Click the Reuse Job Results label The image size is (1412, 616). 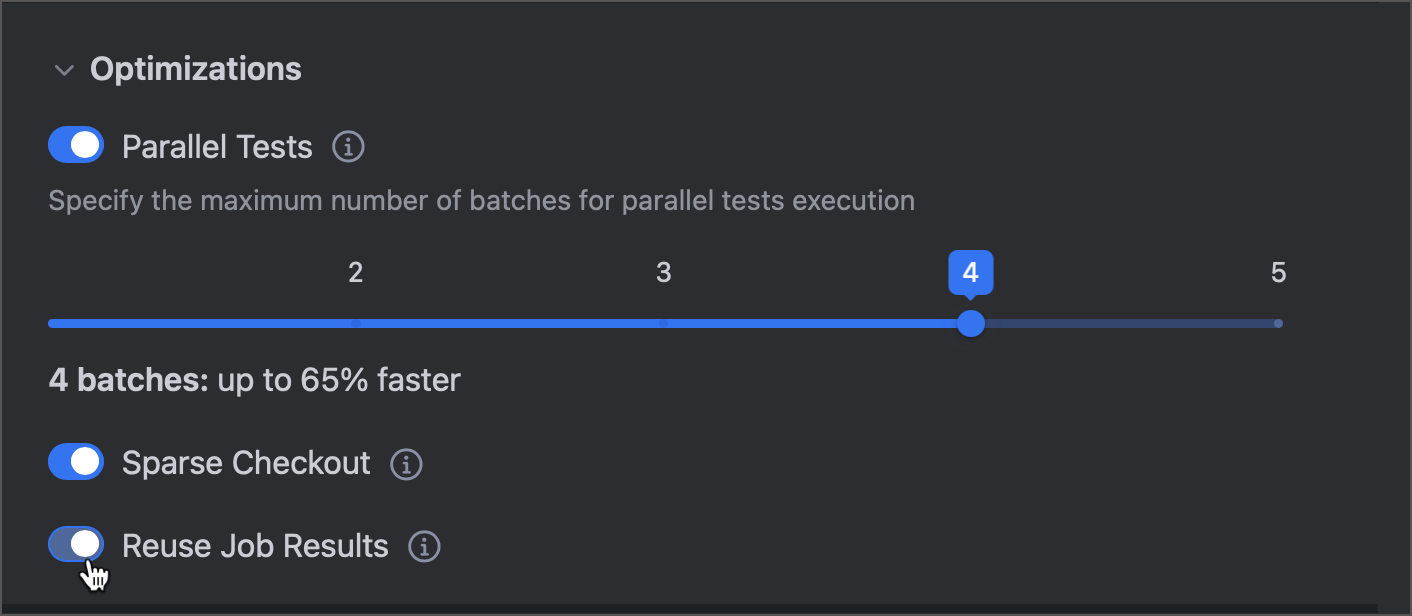click(254, 546)
